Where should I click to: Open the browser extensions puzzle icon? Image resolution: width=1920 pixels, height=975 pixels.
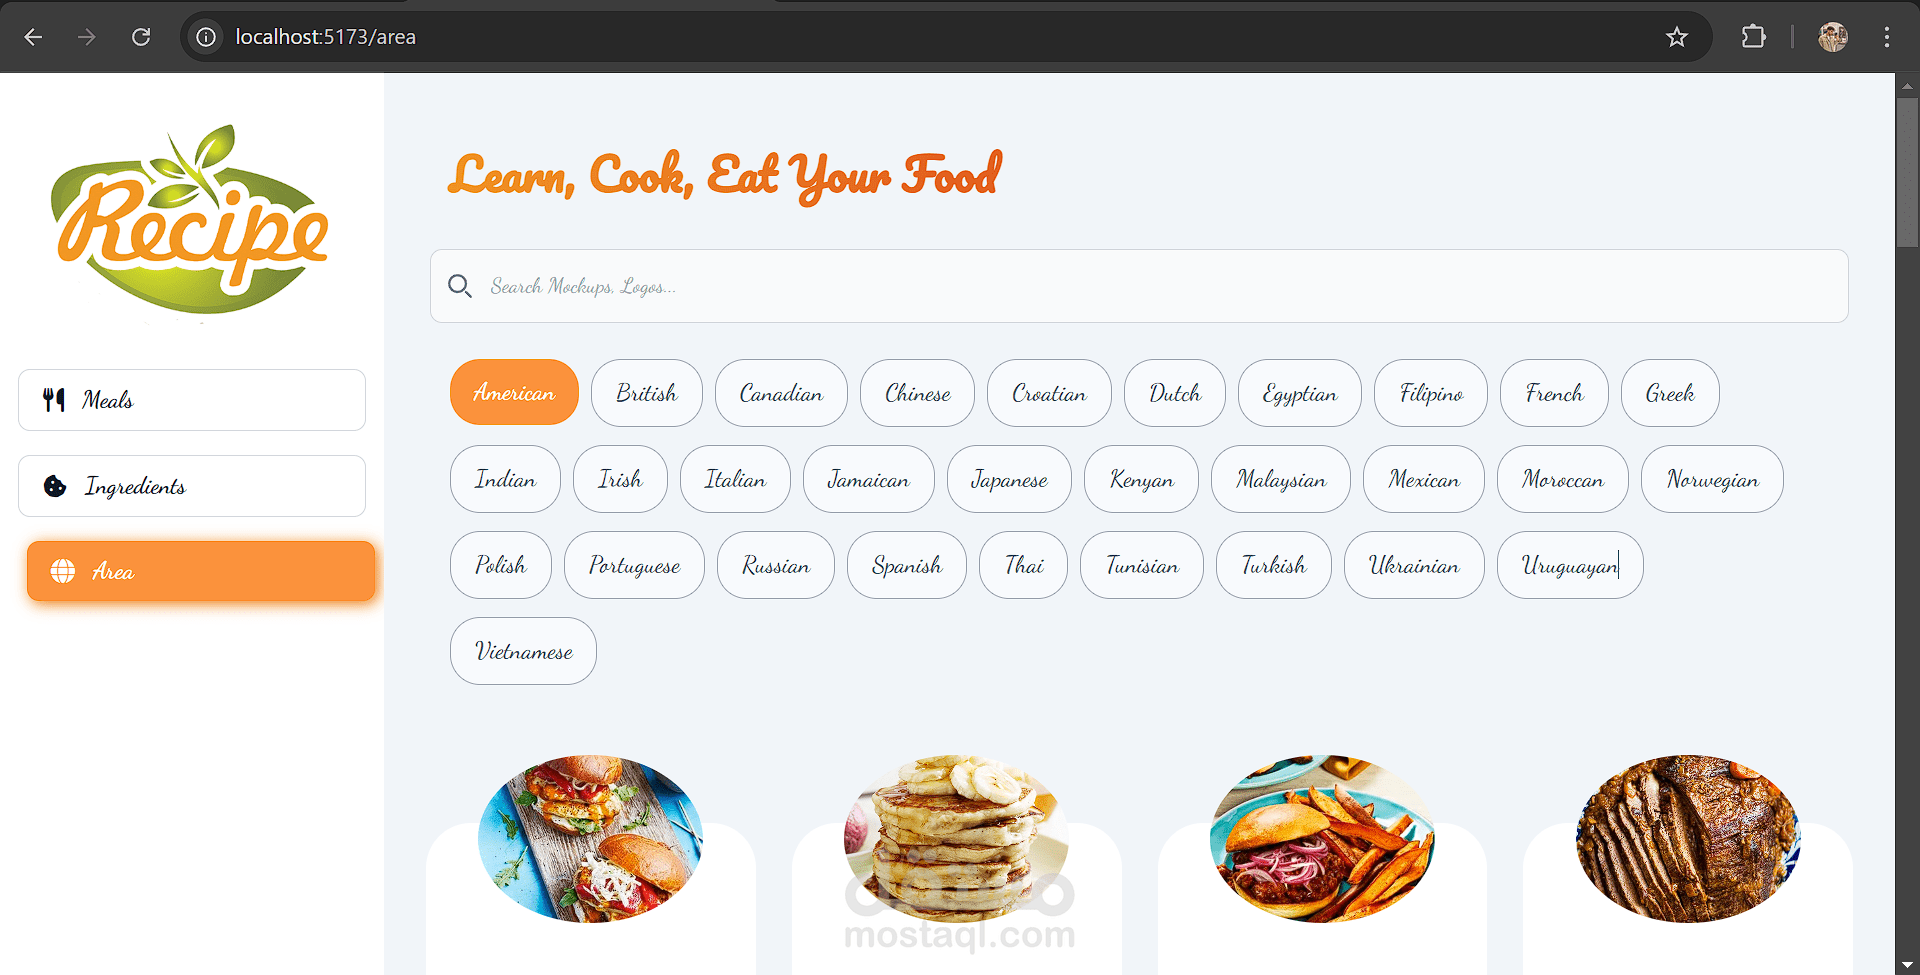(x=1753, y=37)
